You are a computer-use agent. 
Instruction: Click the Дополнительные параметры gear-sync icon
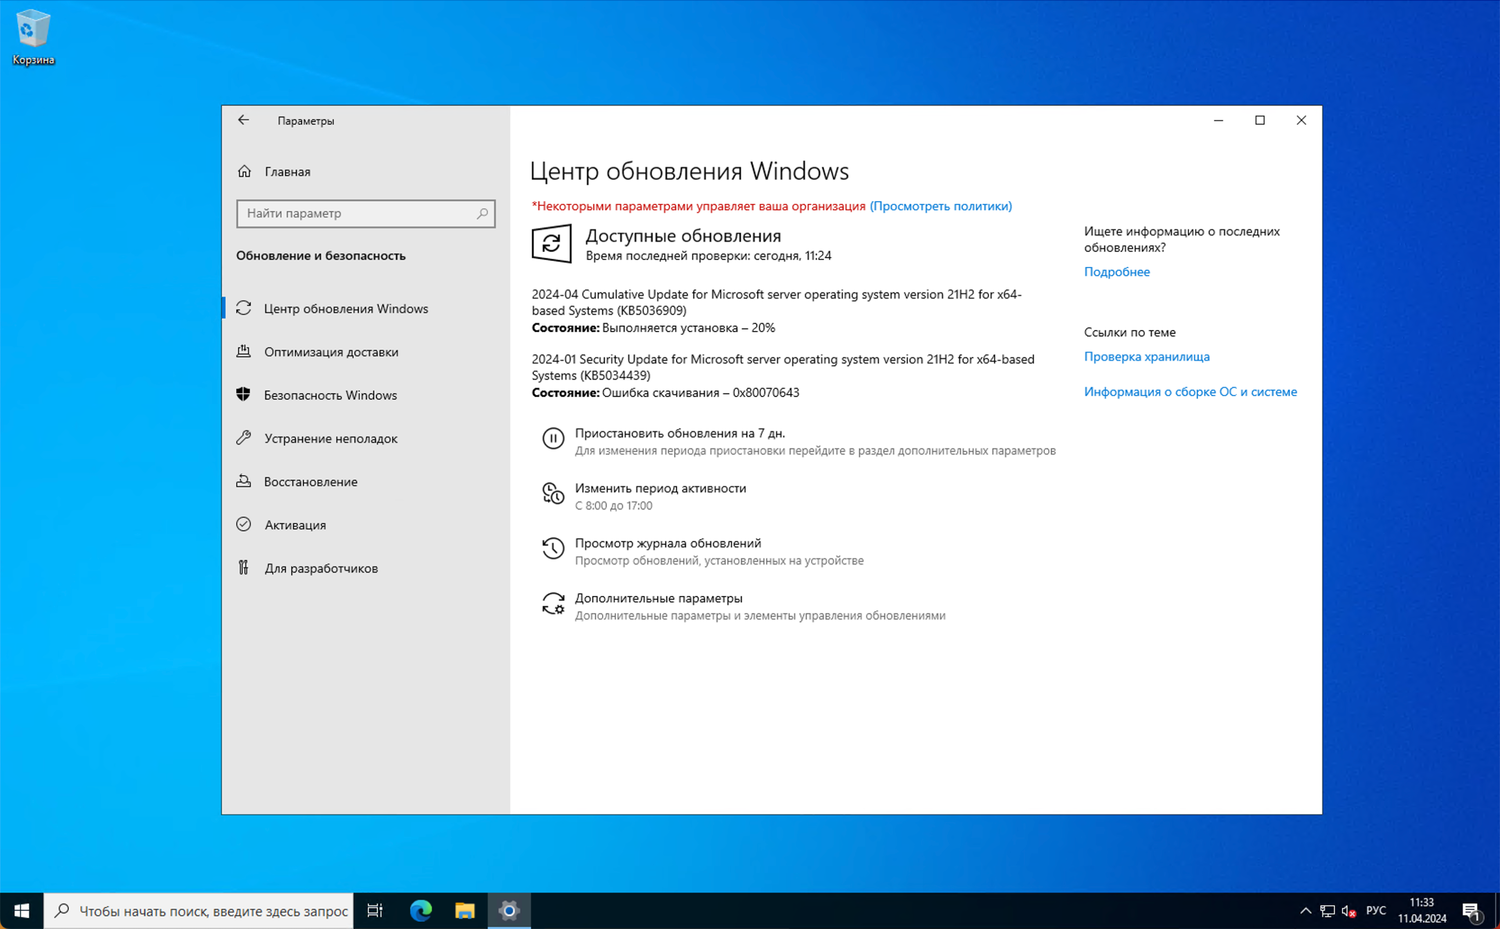click(x=553, y=603)
